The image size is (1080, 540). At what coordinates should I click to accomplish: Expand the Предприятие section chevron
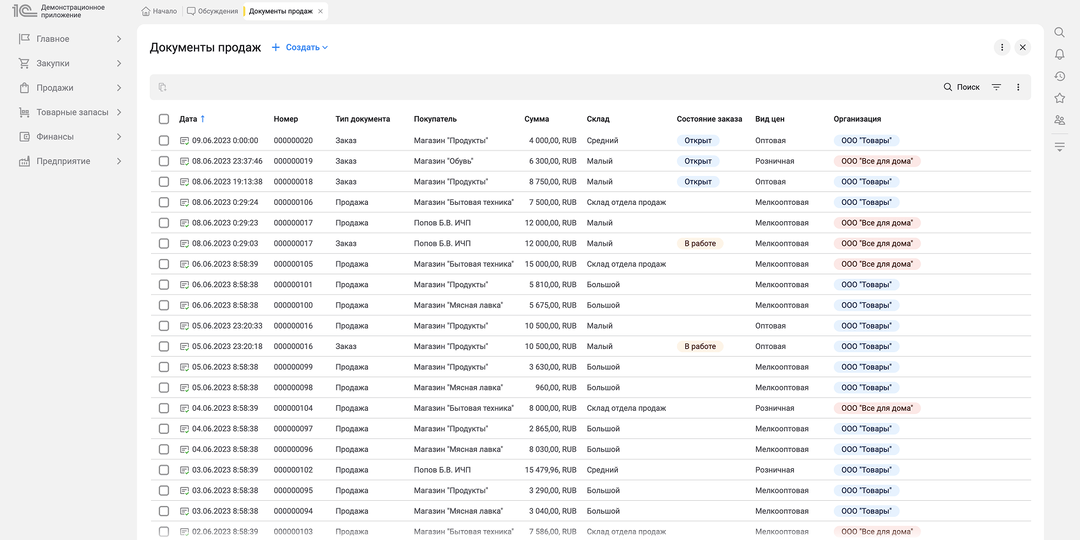coord(119,161)
